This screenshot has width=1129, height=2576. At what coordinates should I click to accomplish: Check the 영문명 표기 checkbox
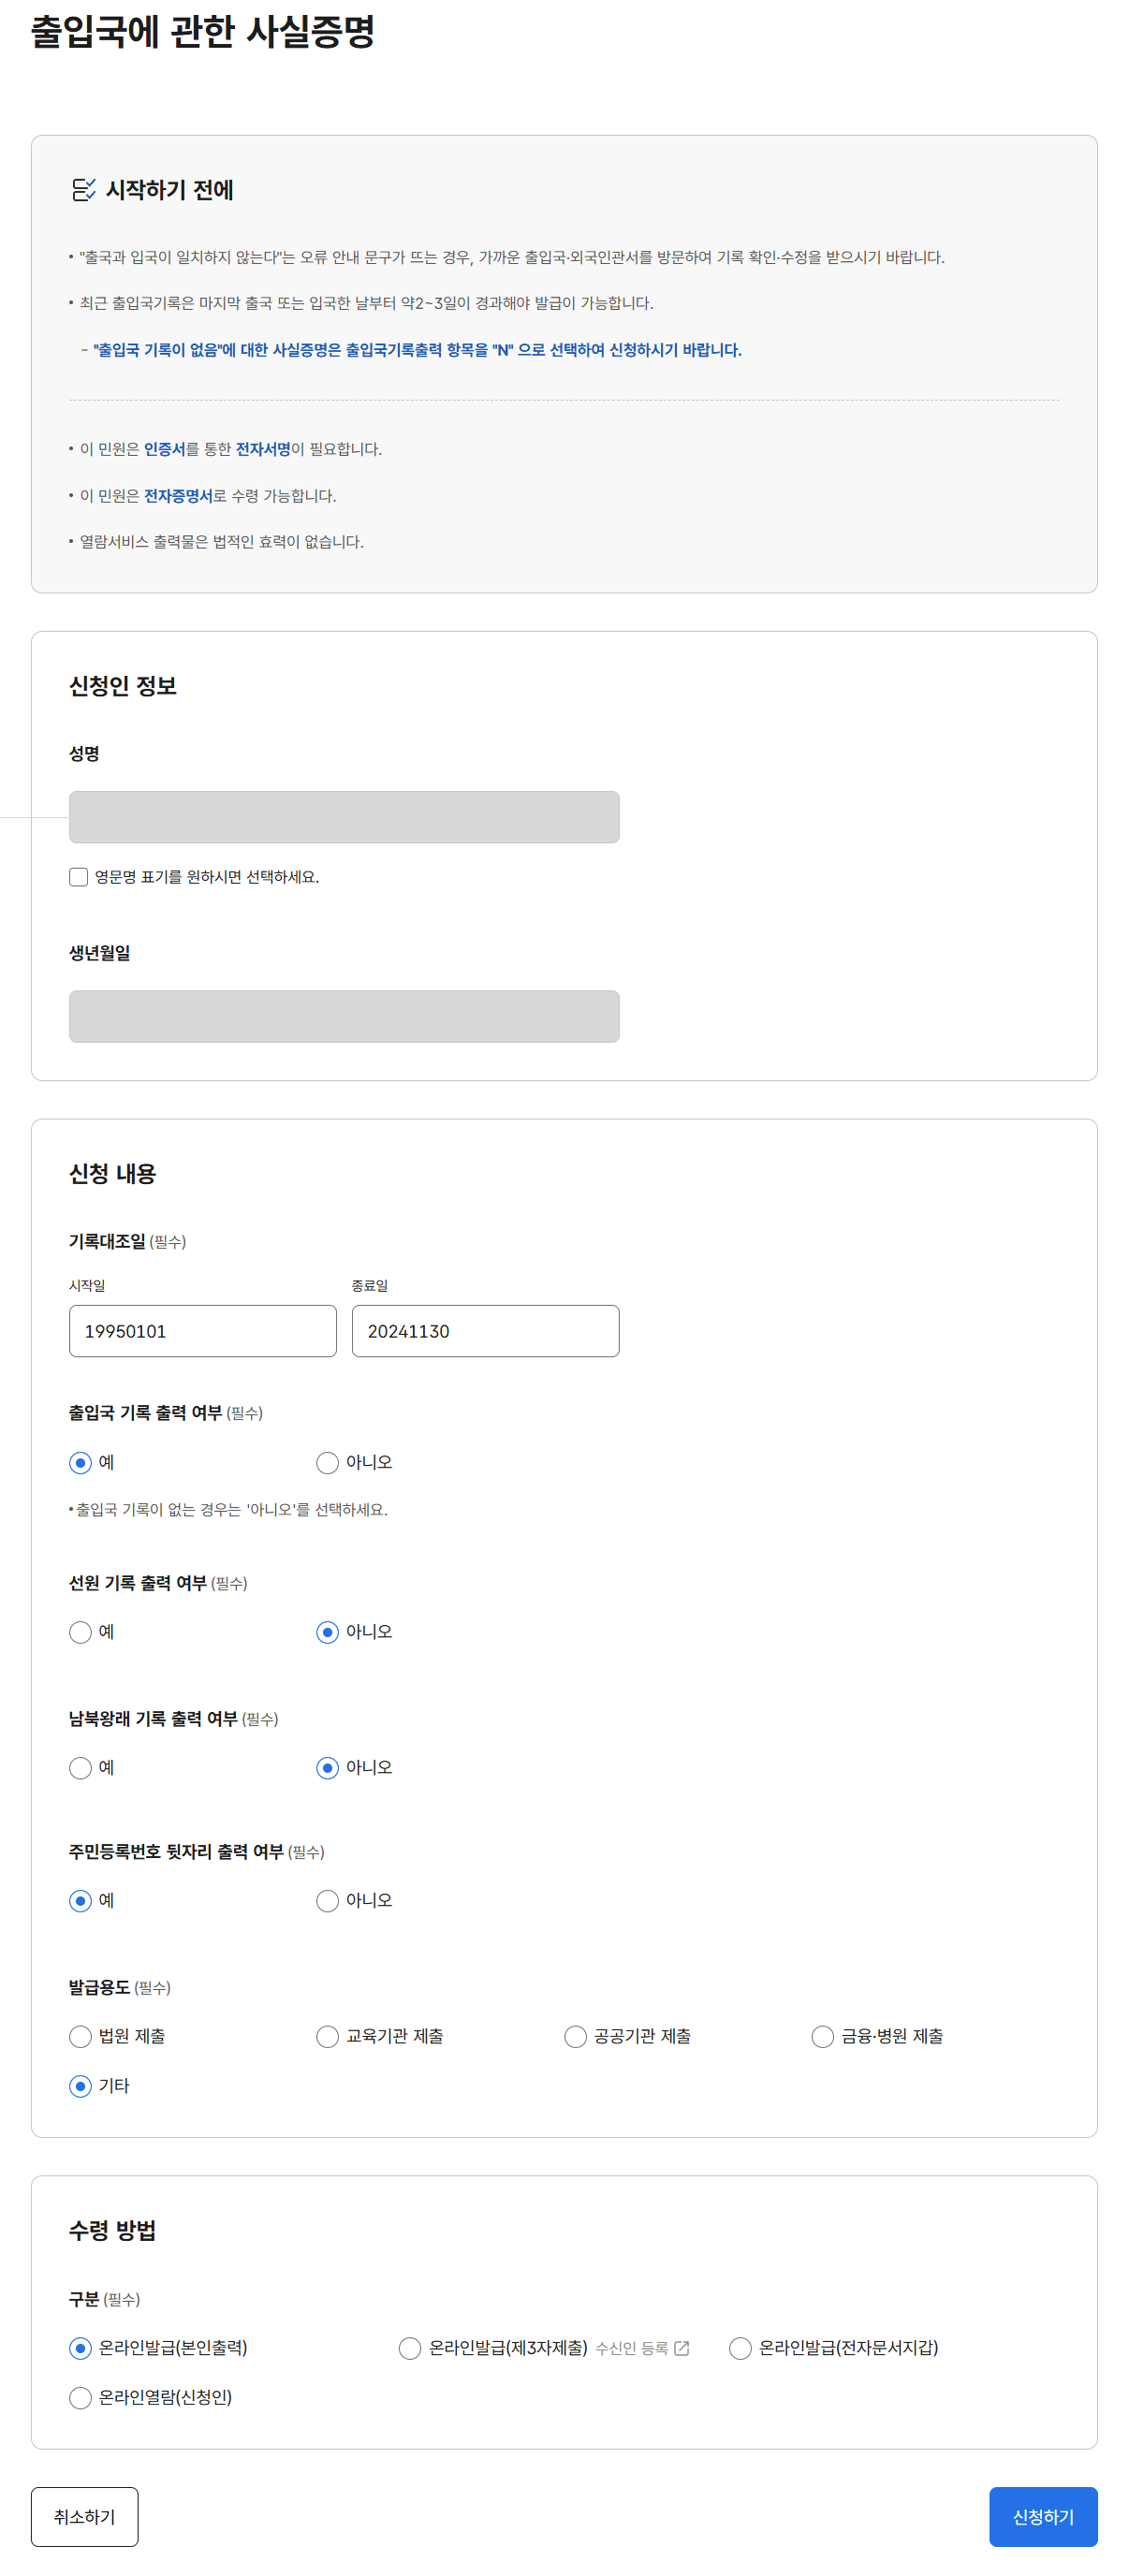78,877
